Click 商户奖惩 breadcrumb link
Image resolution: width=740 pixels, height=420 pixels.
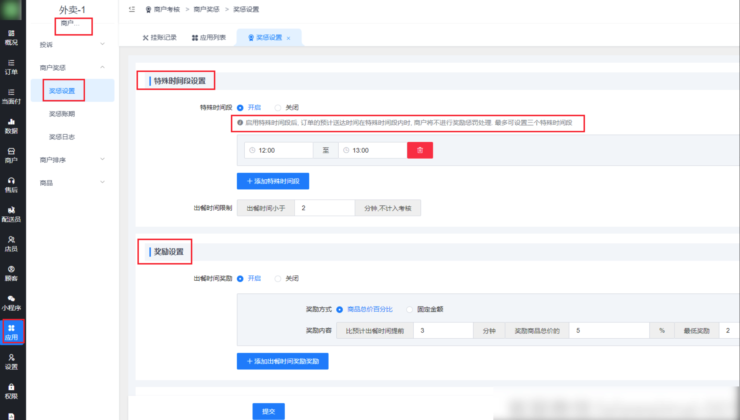click(206, 9)
